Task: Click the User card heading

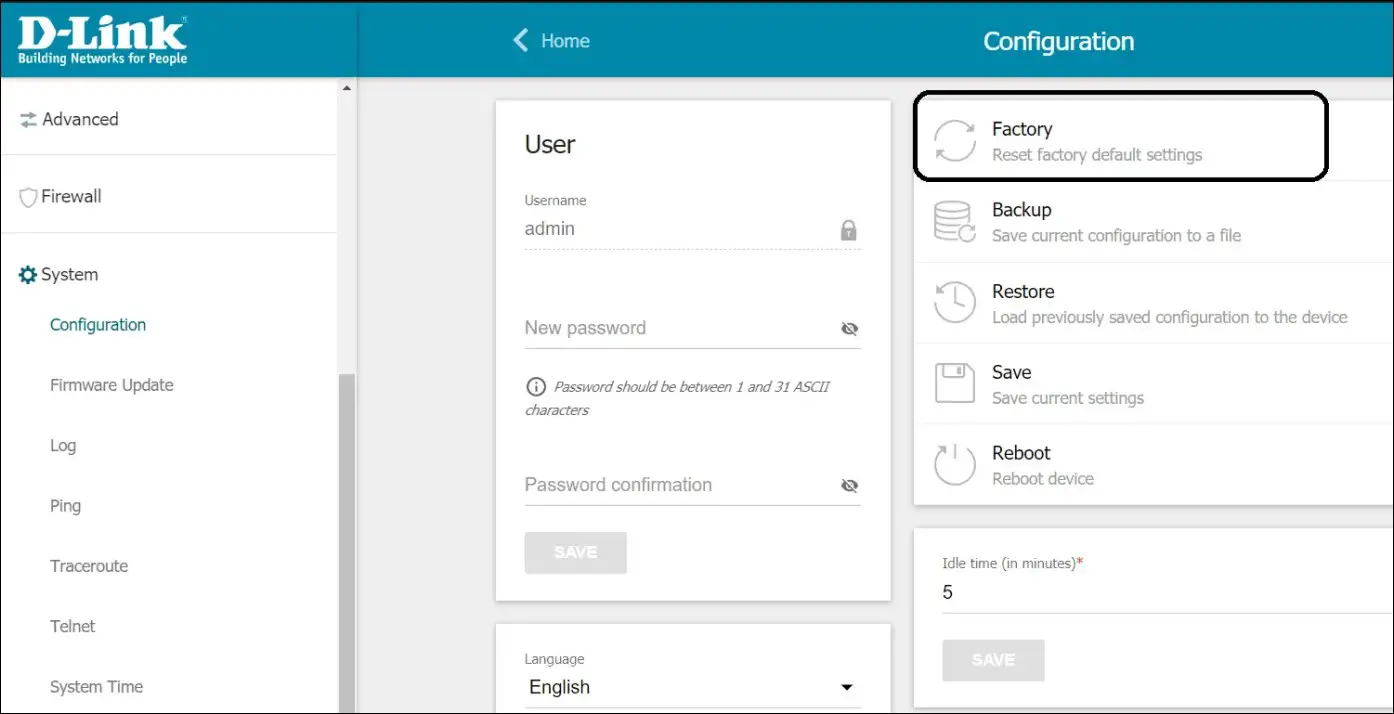Action: (x=550, y=145)
